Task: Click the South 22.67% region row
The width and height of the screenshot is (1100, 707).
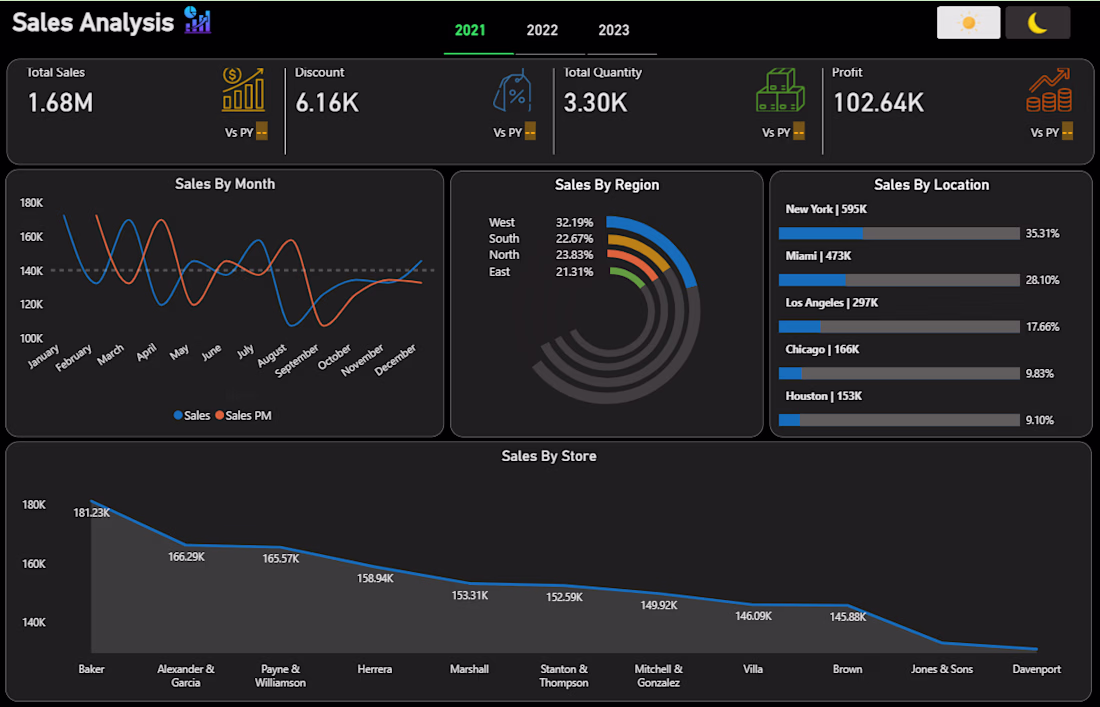Action: point(541,238)
